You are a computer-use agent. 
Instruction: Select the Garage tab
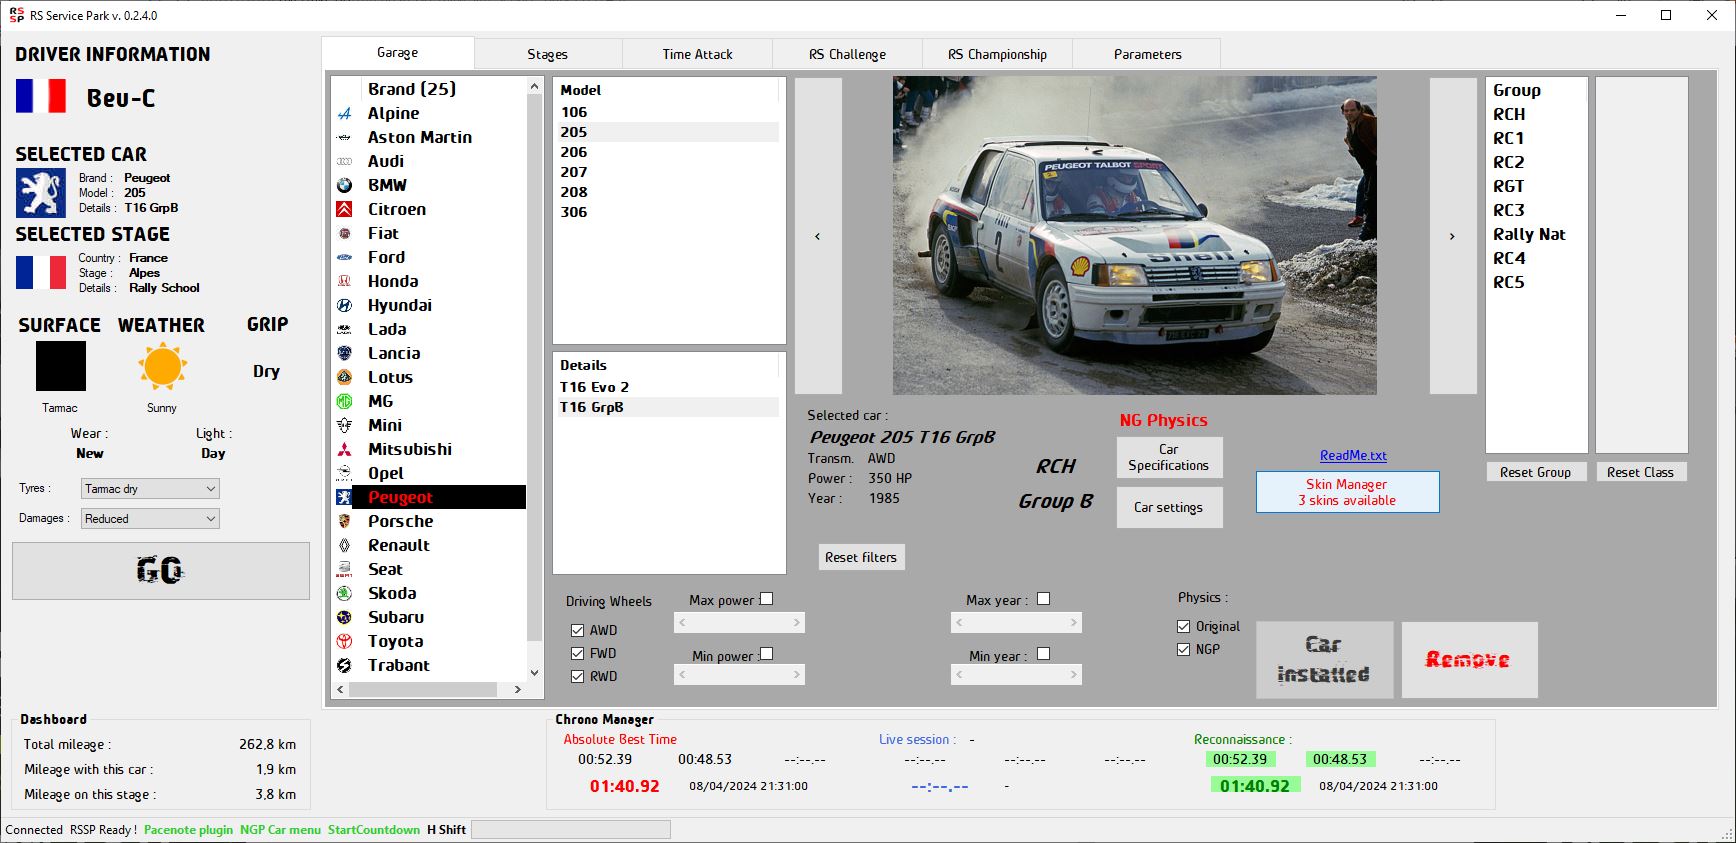click(397, 52)
